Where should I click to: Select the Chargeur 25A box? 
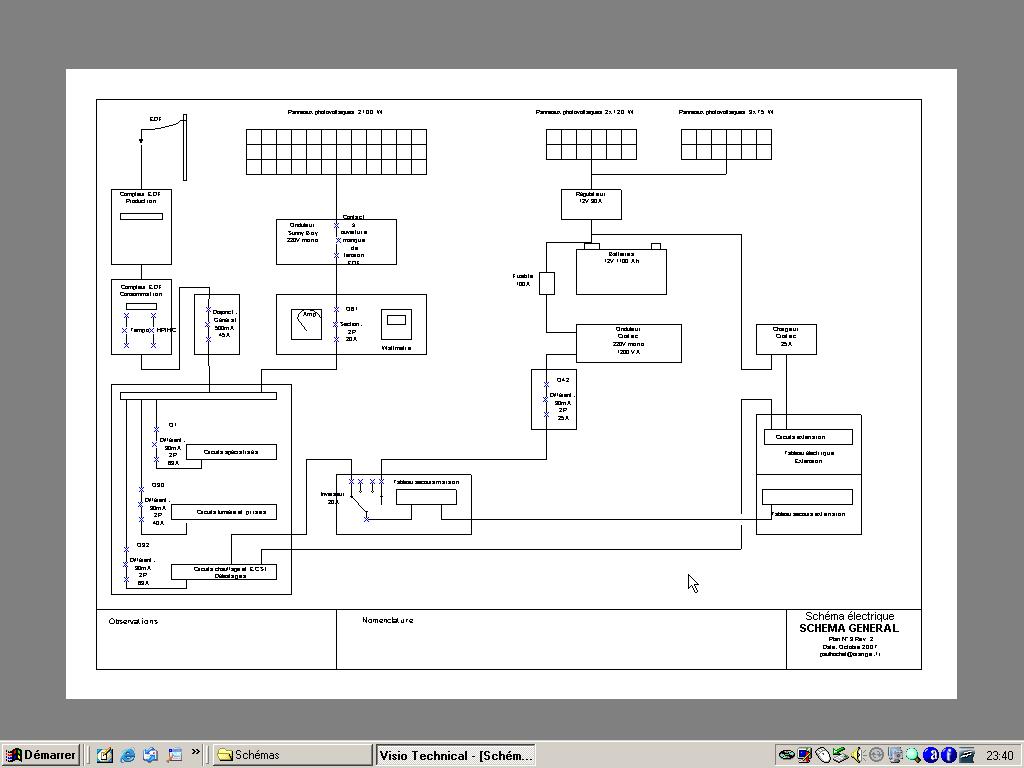point(786,340)
